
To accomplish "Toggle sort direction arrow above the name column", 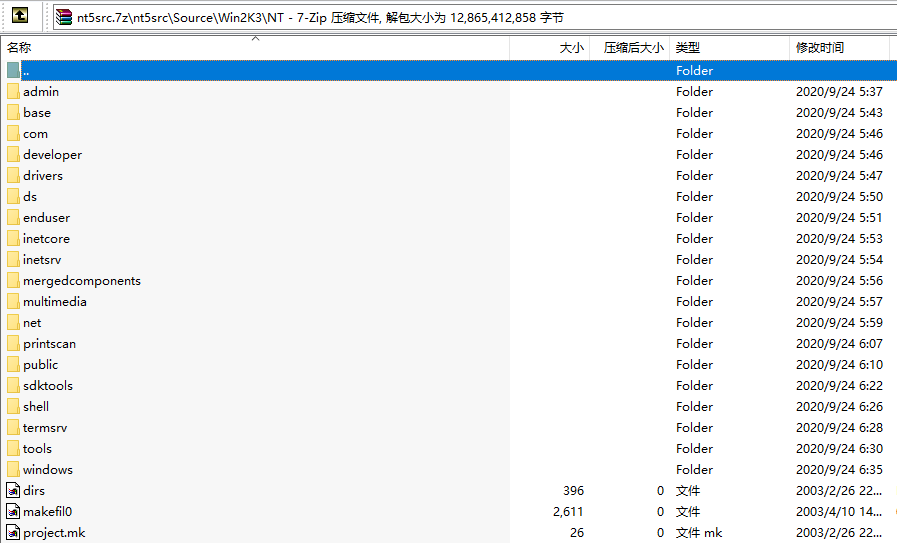I will tap(256, 39).
